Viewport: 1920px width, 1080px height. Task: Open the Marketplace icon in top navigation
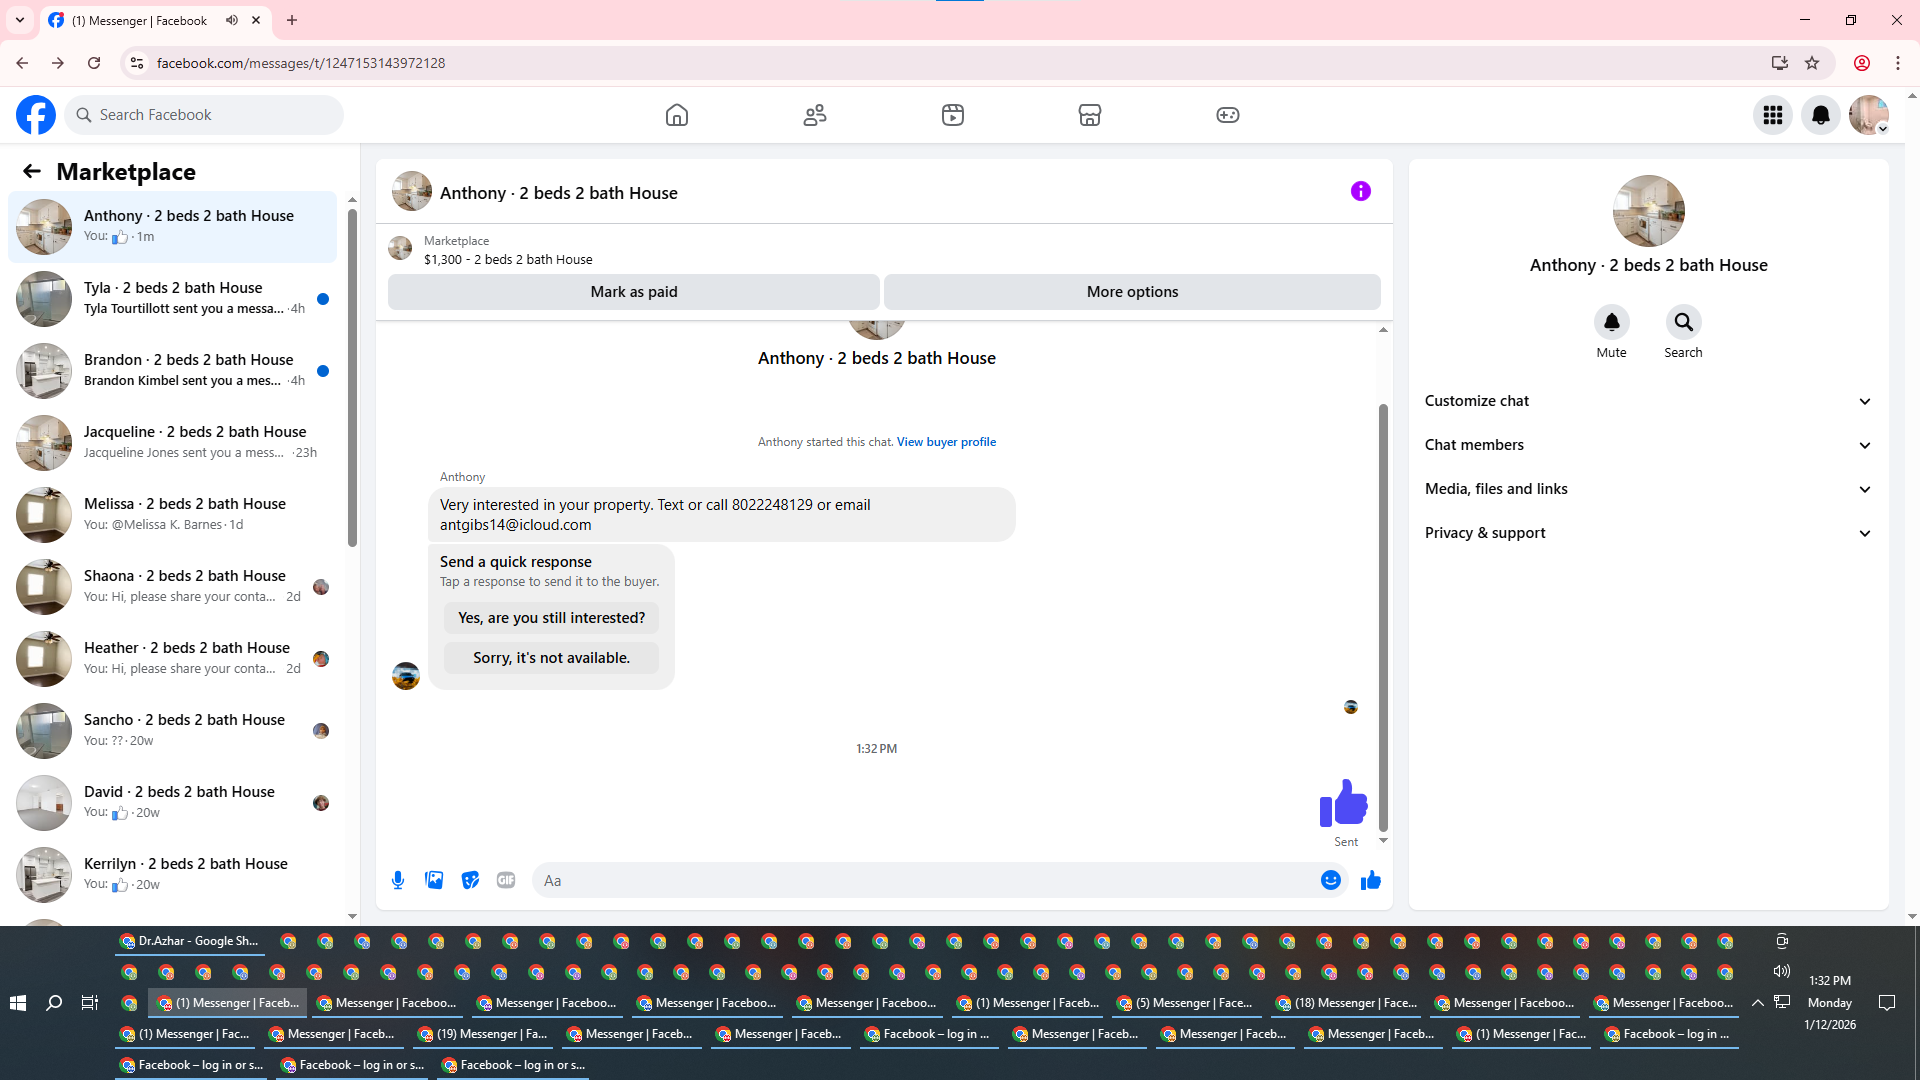[1089, 115]
